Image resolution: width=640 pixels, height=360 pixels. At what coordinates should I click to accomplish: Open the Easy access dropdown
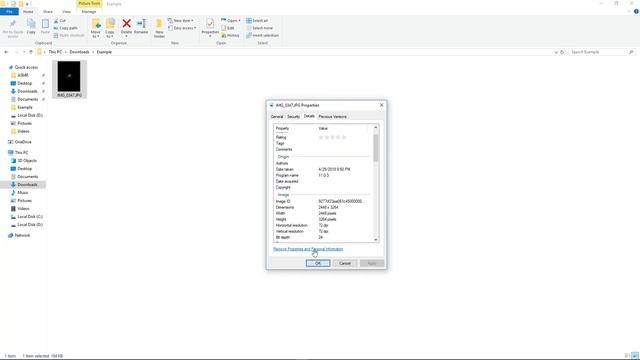click(x=182, y=28)
